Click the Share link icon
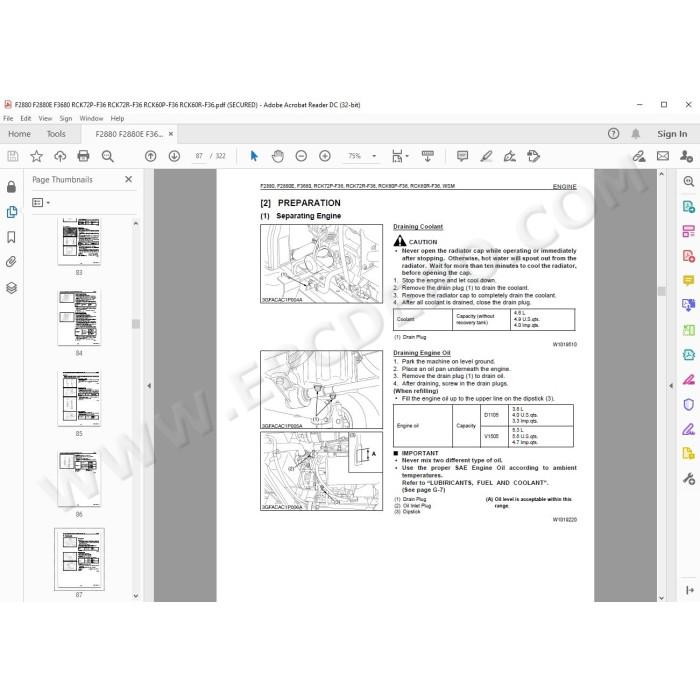 (639, 156)
